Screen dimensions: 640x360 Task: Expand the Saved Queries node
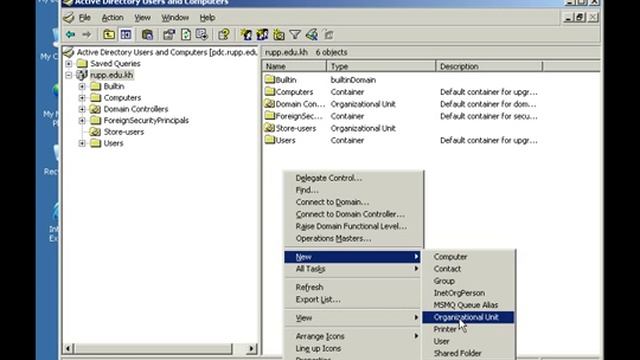point(69,64)
